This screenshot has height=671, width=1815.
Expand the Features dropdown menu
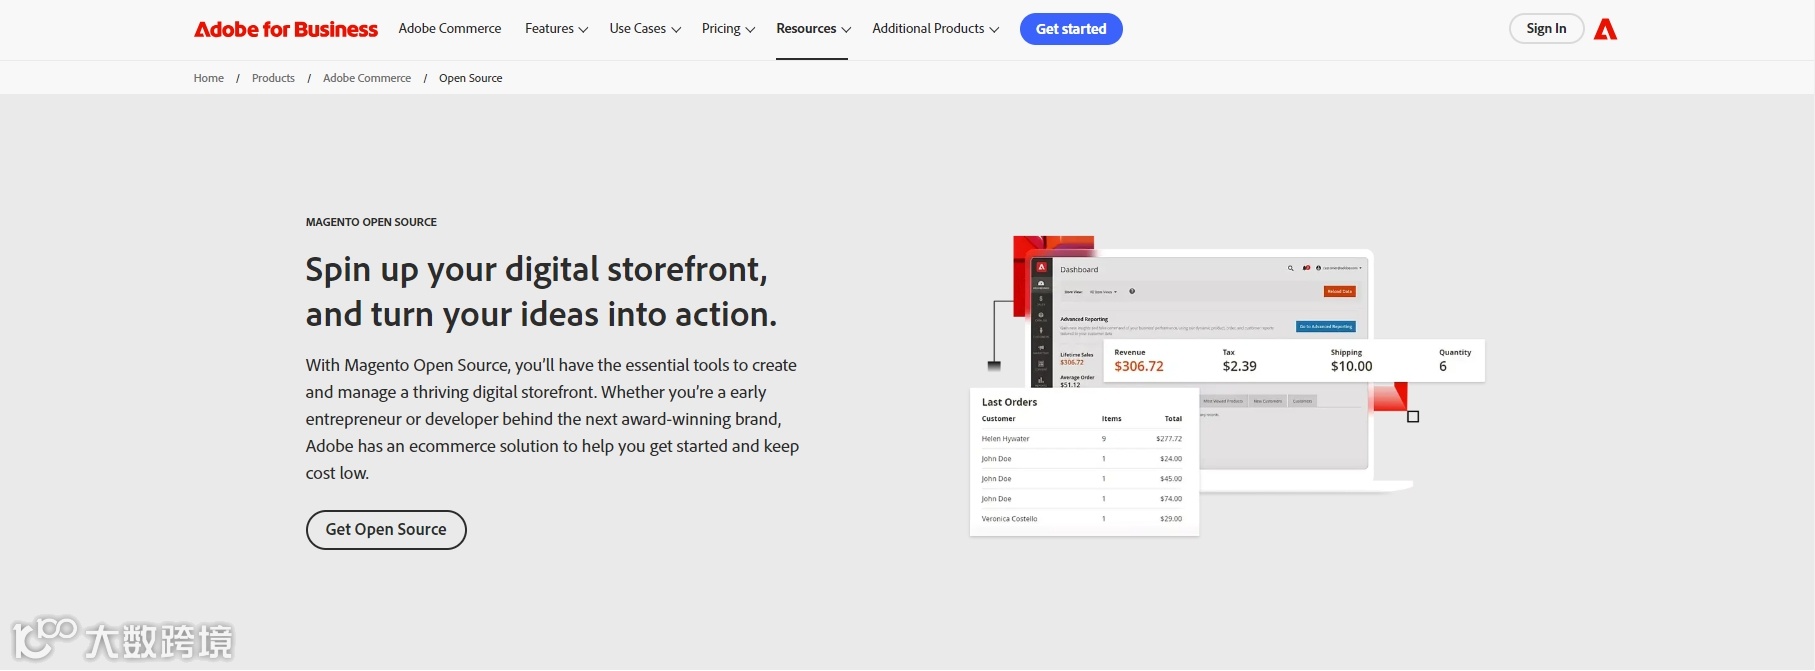point(556,28)
